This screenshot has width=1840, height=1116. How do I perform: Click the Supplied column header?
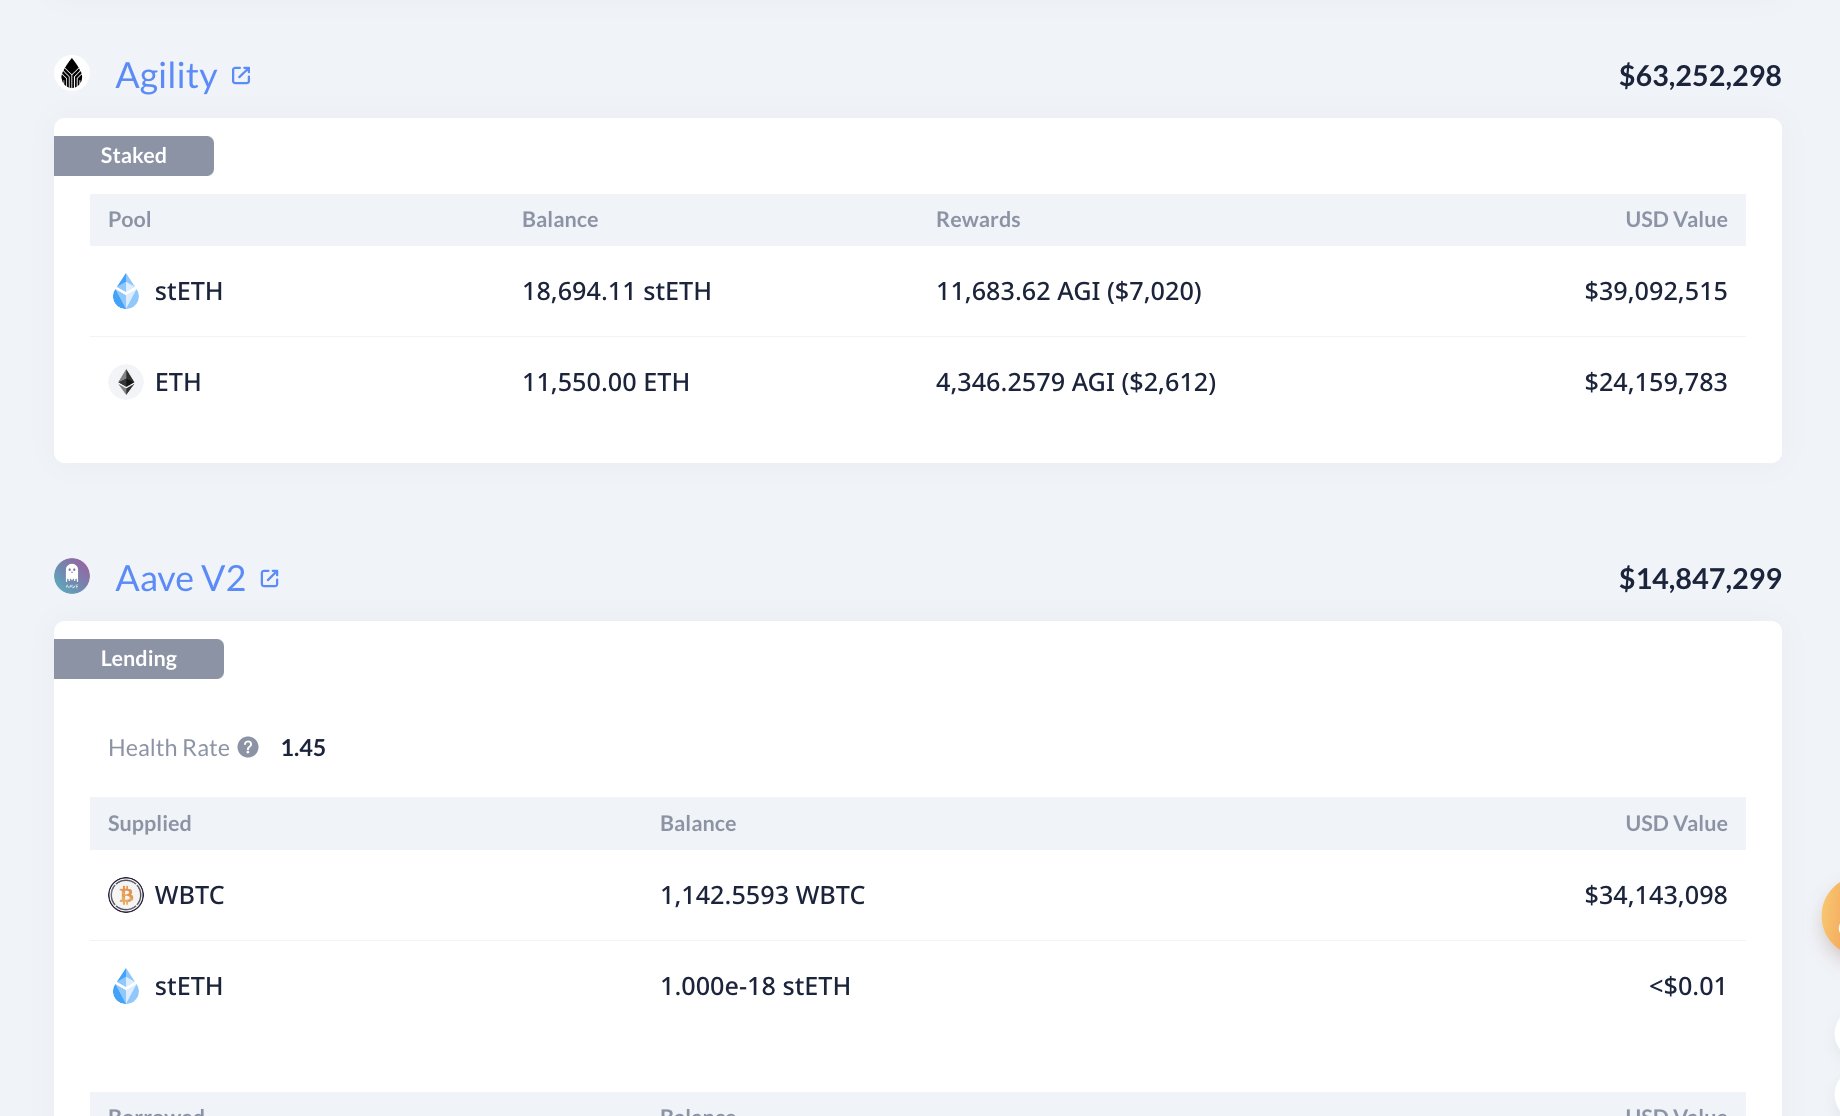coord(150,824)
